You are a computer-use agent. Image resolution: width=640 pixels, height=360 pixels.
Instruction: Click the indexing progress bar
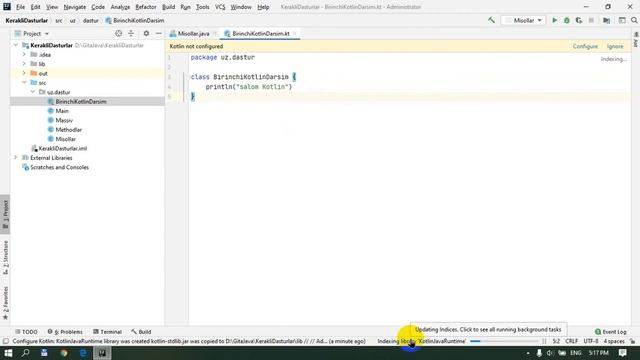click(x=504, y=341)
